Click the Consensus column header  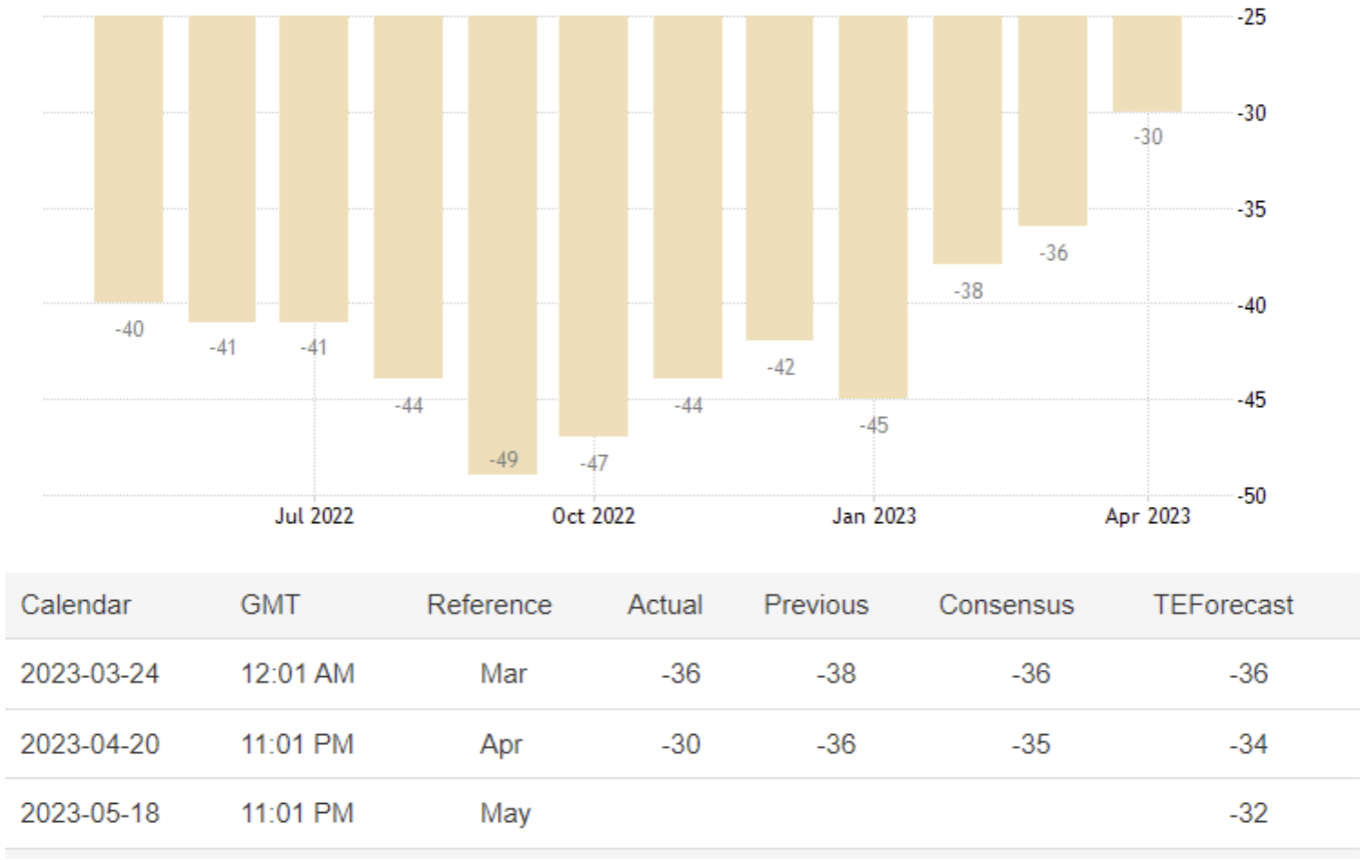click(x=1006, y=605)
